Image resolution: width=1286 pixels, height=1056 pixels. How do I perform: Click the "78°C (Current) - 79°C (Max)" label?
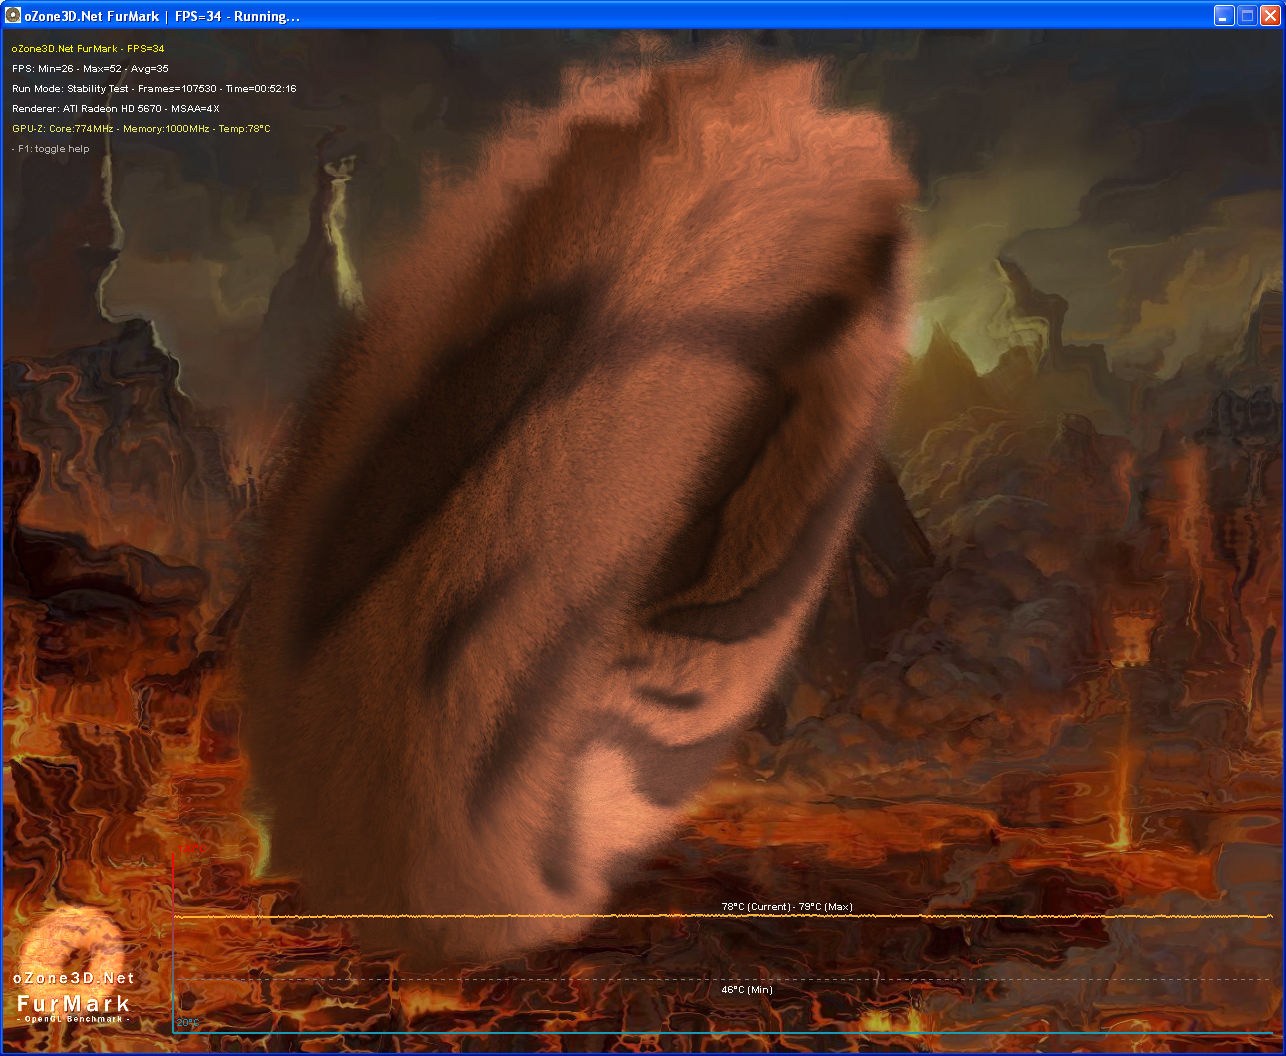point(787,907)
